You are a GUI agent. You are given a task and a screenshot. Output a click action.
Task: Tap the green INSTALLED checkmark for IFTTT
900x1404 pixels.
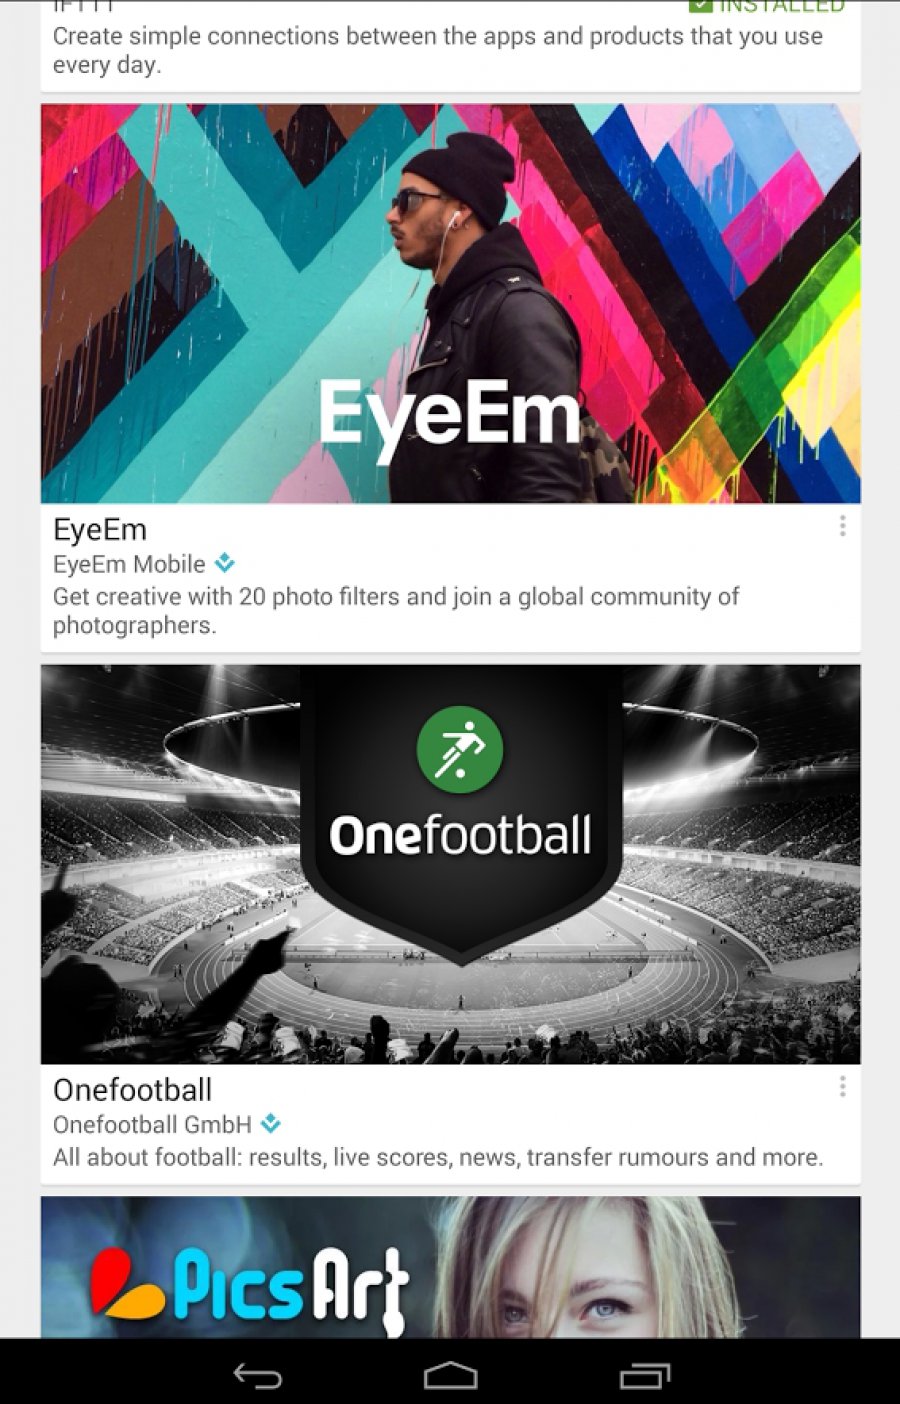tap(701, 6)
